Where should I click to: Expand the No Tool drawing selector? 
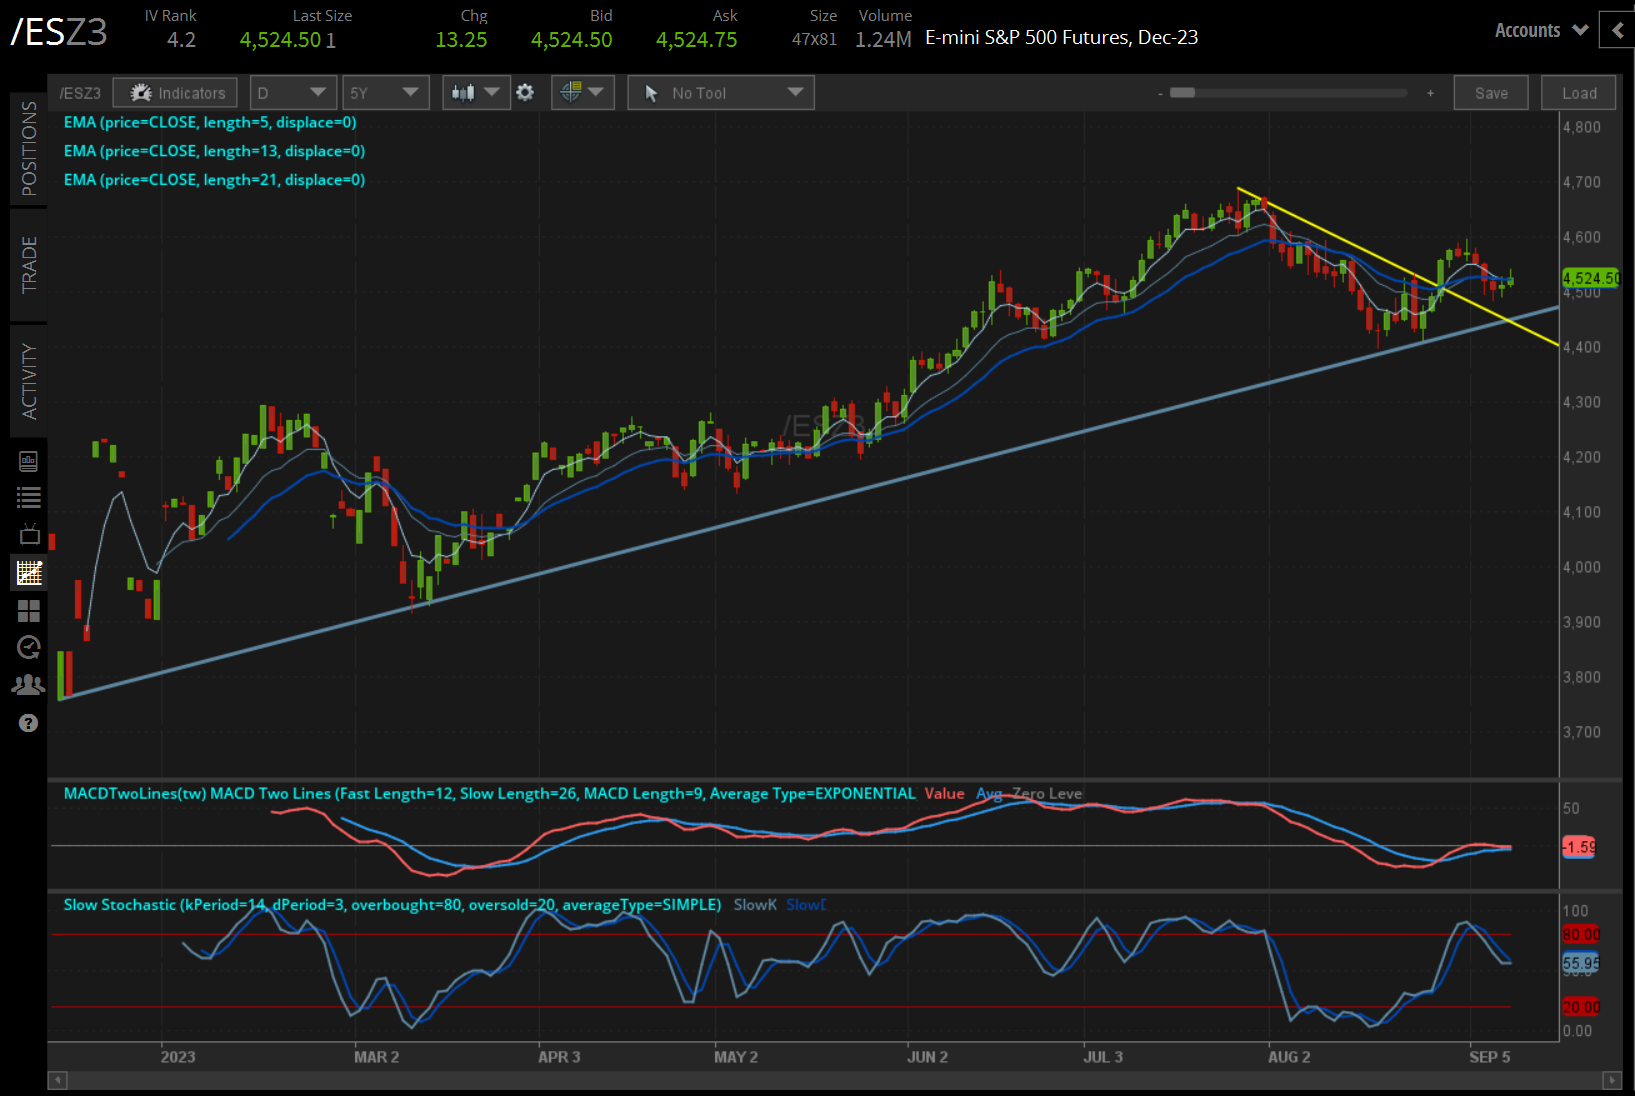pyautogui.click(x=721, y=93)
